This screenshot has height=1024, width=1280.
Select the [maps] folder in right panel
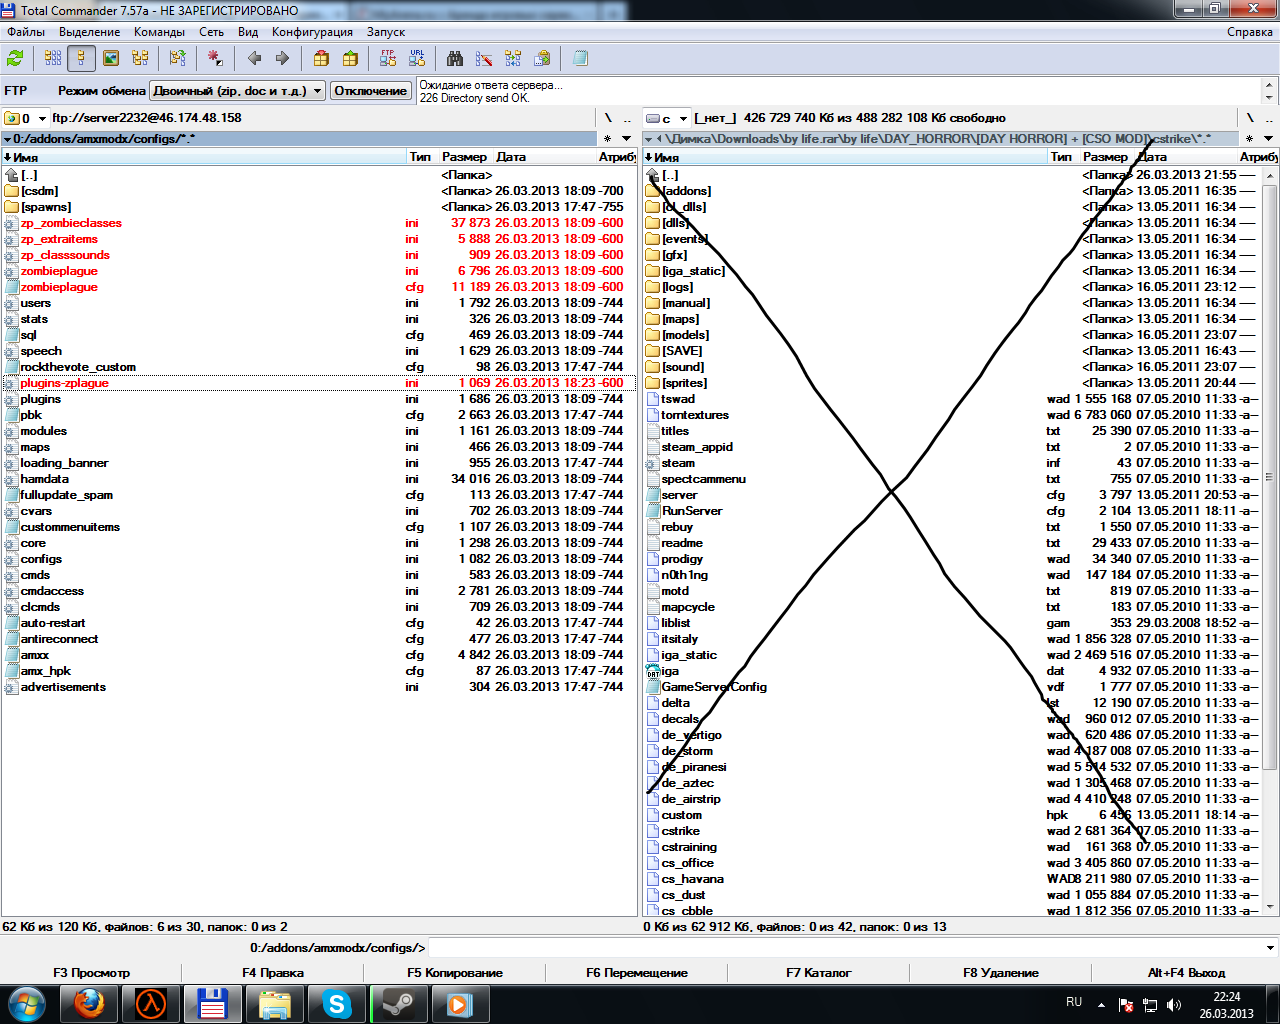coord(951,319)
